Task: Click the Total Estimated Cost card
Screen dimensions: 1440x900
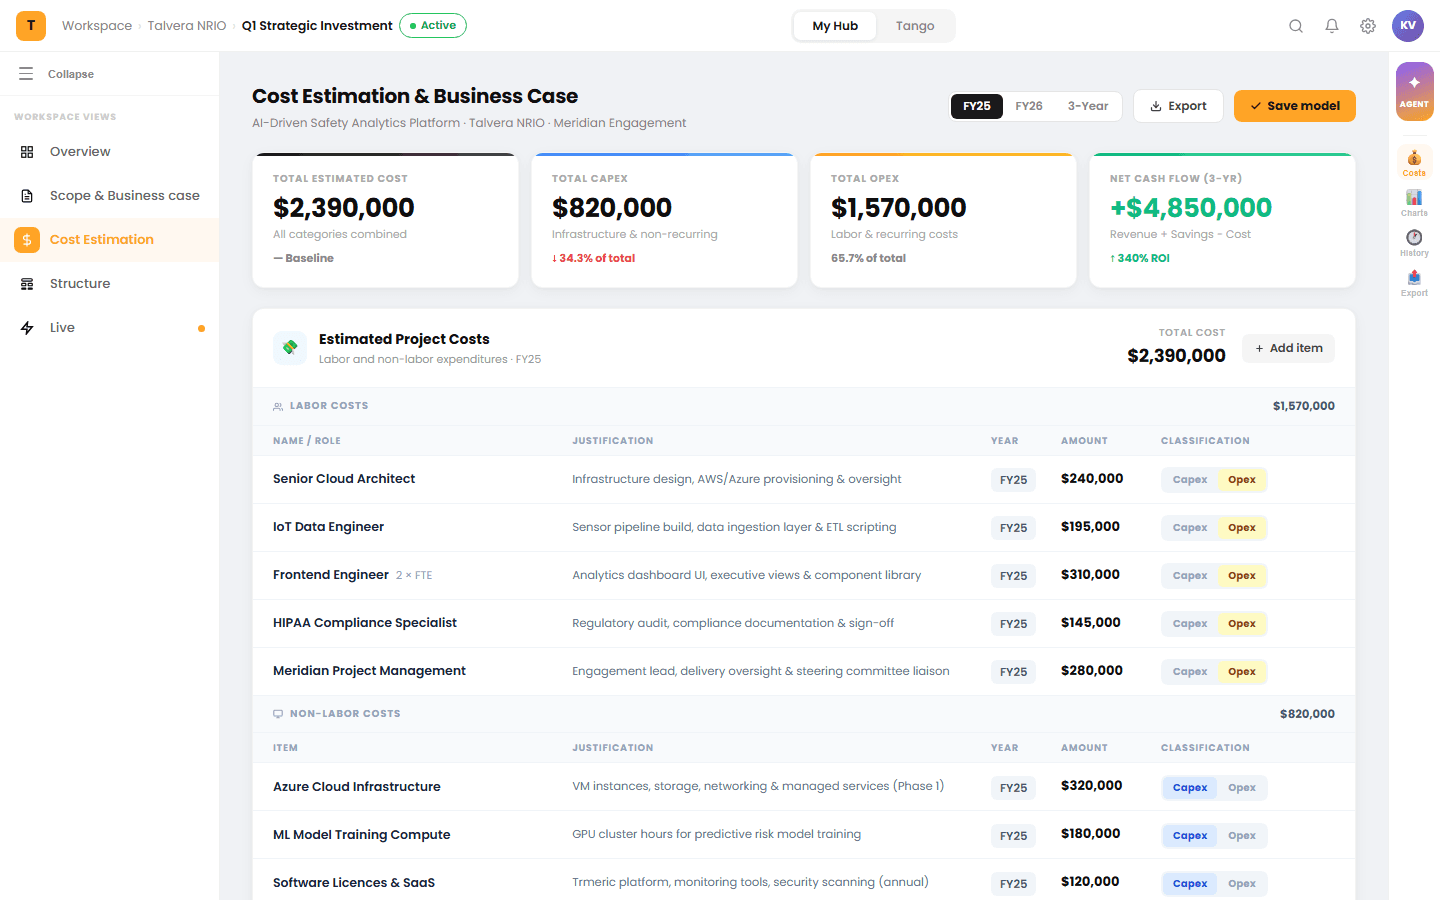Action: [386, 220]
